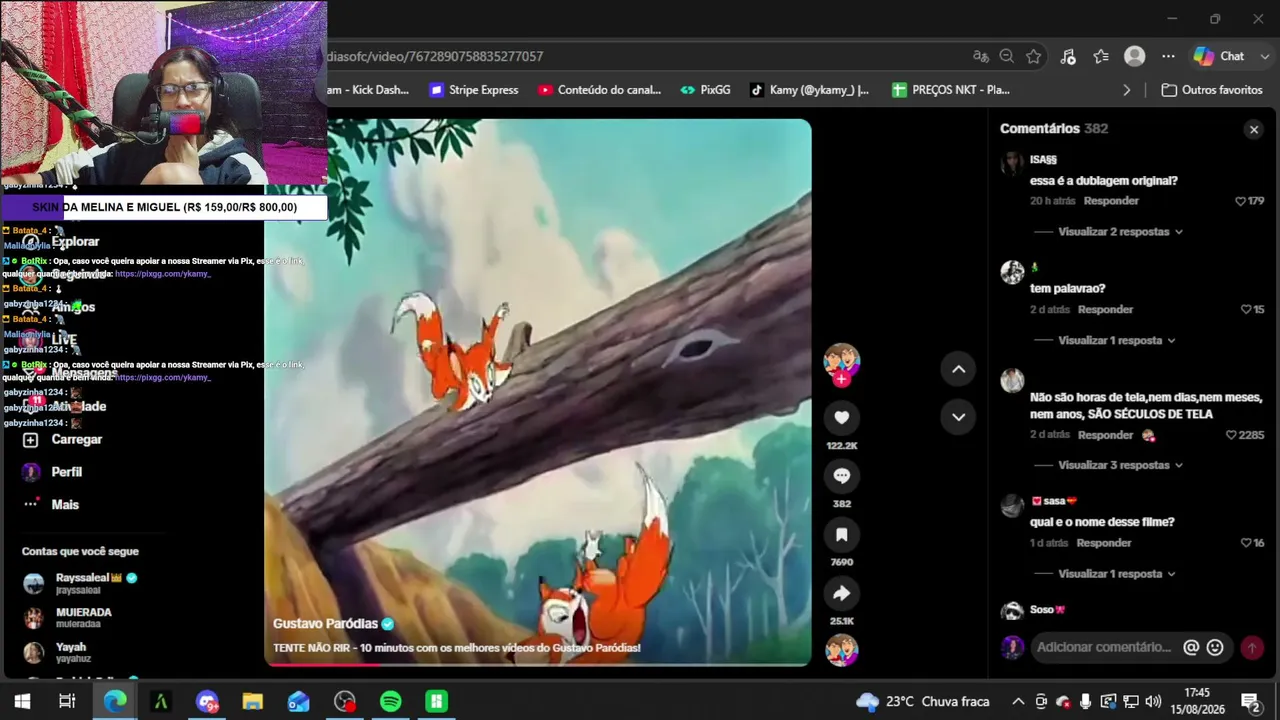Open the 'Conteúdo do canal...' YouTube bookmark
Viewport: 1280px width, 720px height.
[x=599, y=90]
